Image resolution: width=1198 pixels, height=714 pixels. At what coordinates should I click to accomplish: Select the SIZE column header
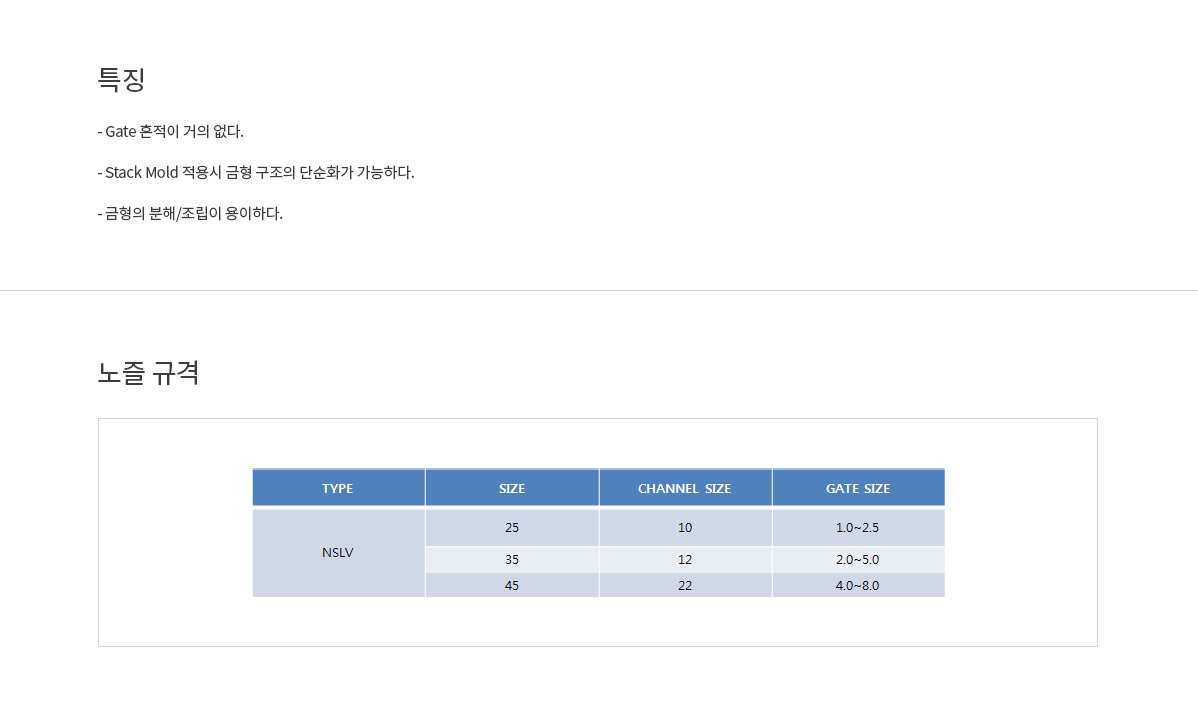click(x=512, y=489)
